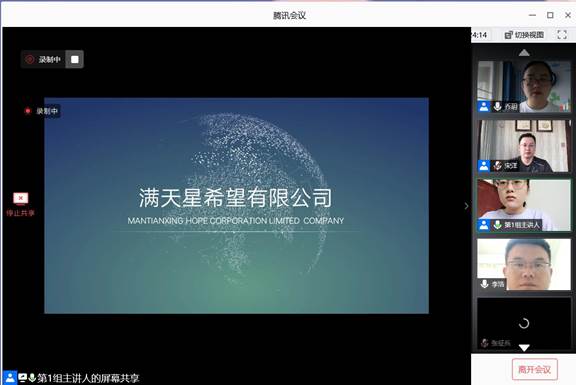Stop recording with the white square button
The width and height of the screenshot is (576, 385).
coord(75,60)
